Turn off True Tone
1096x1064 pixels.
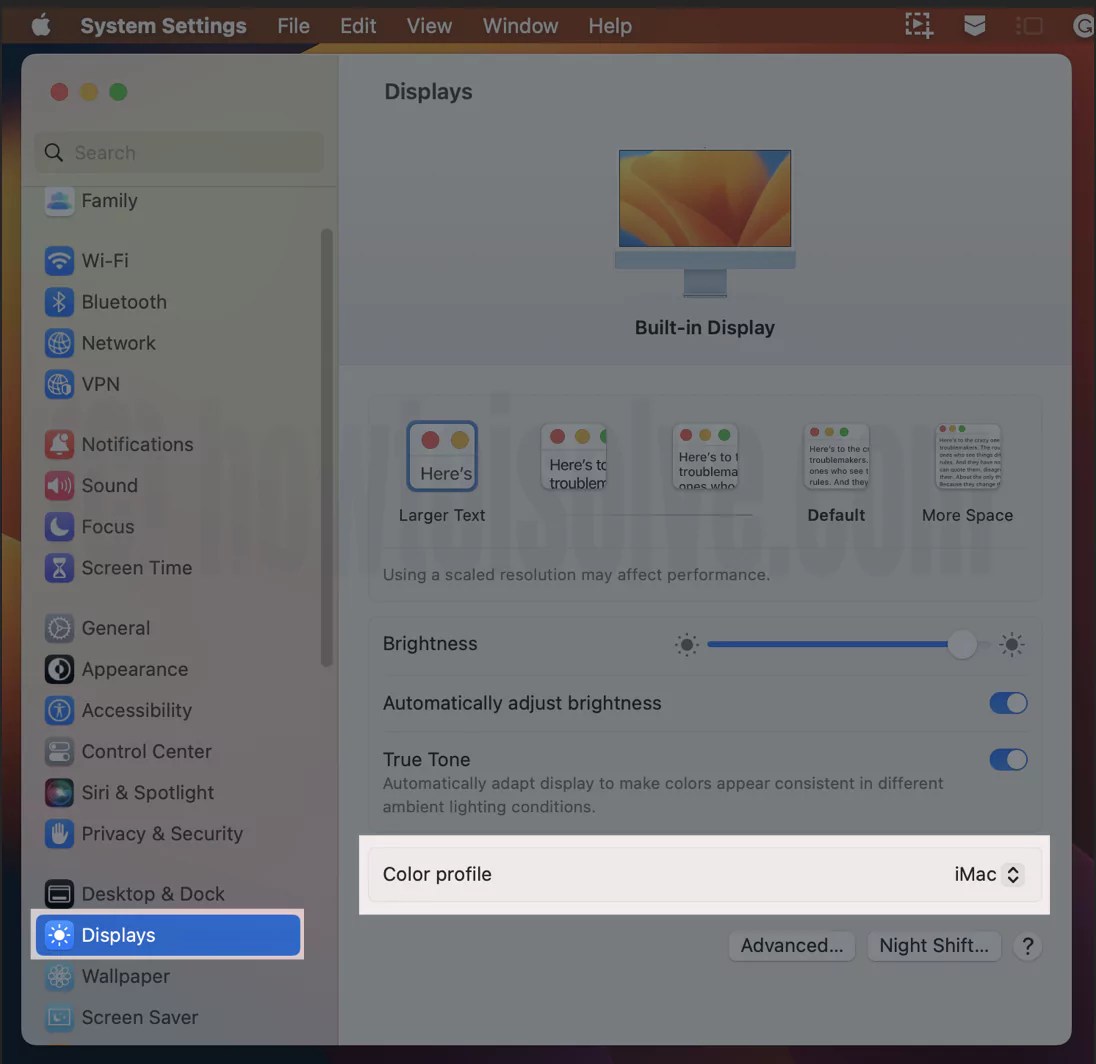[x=1008, y=759]
